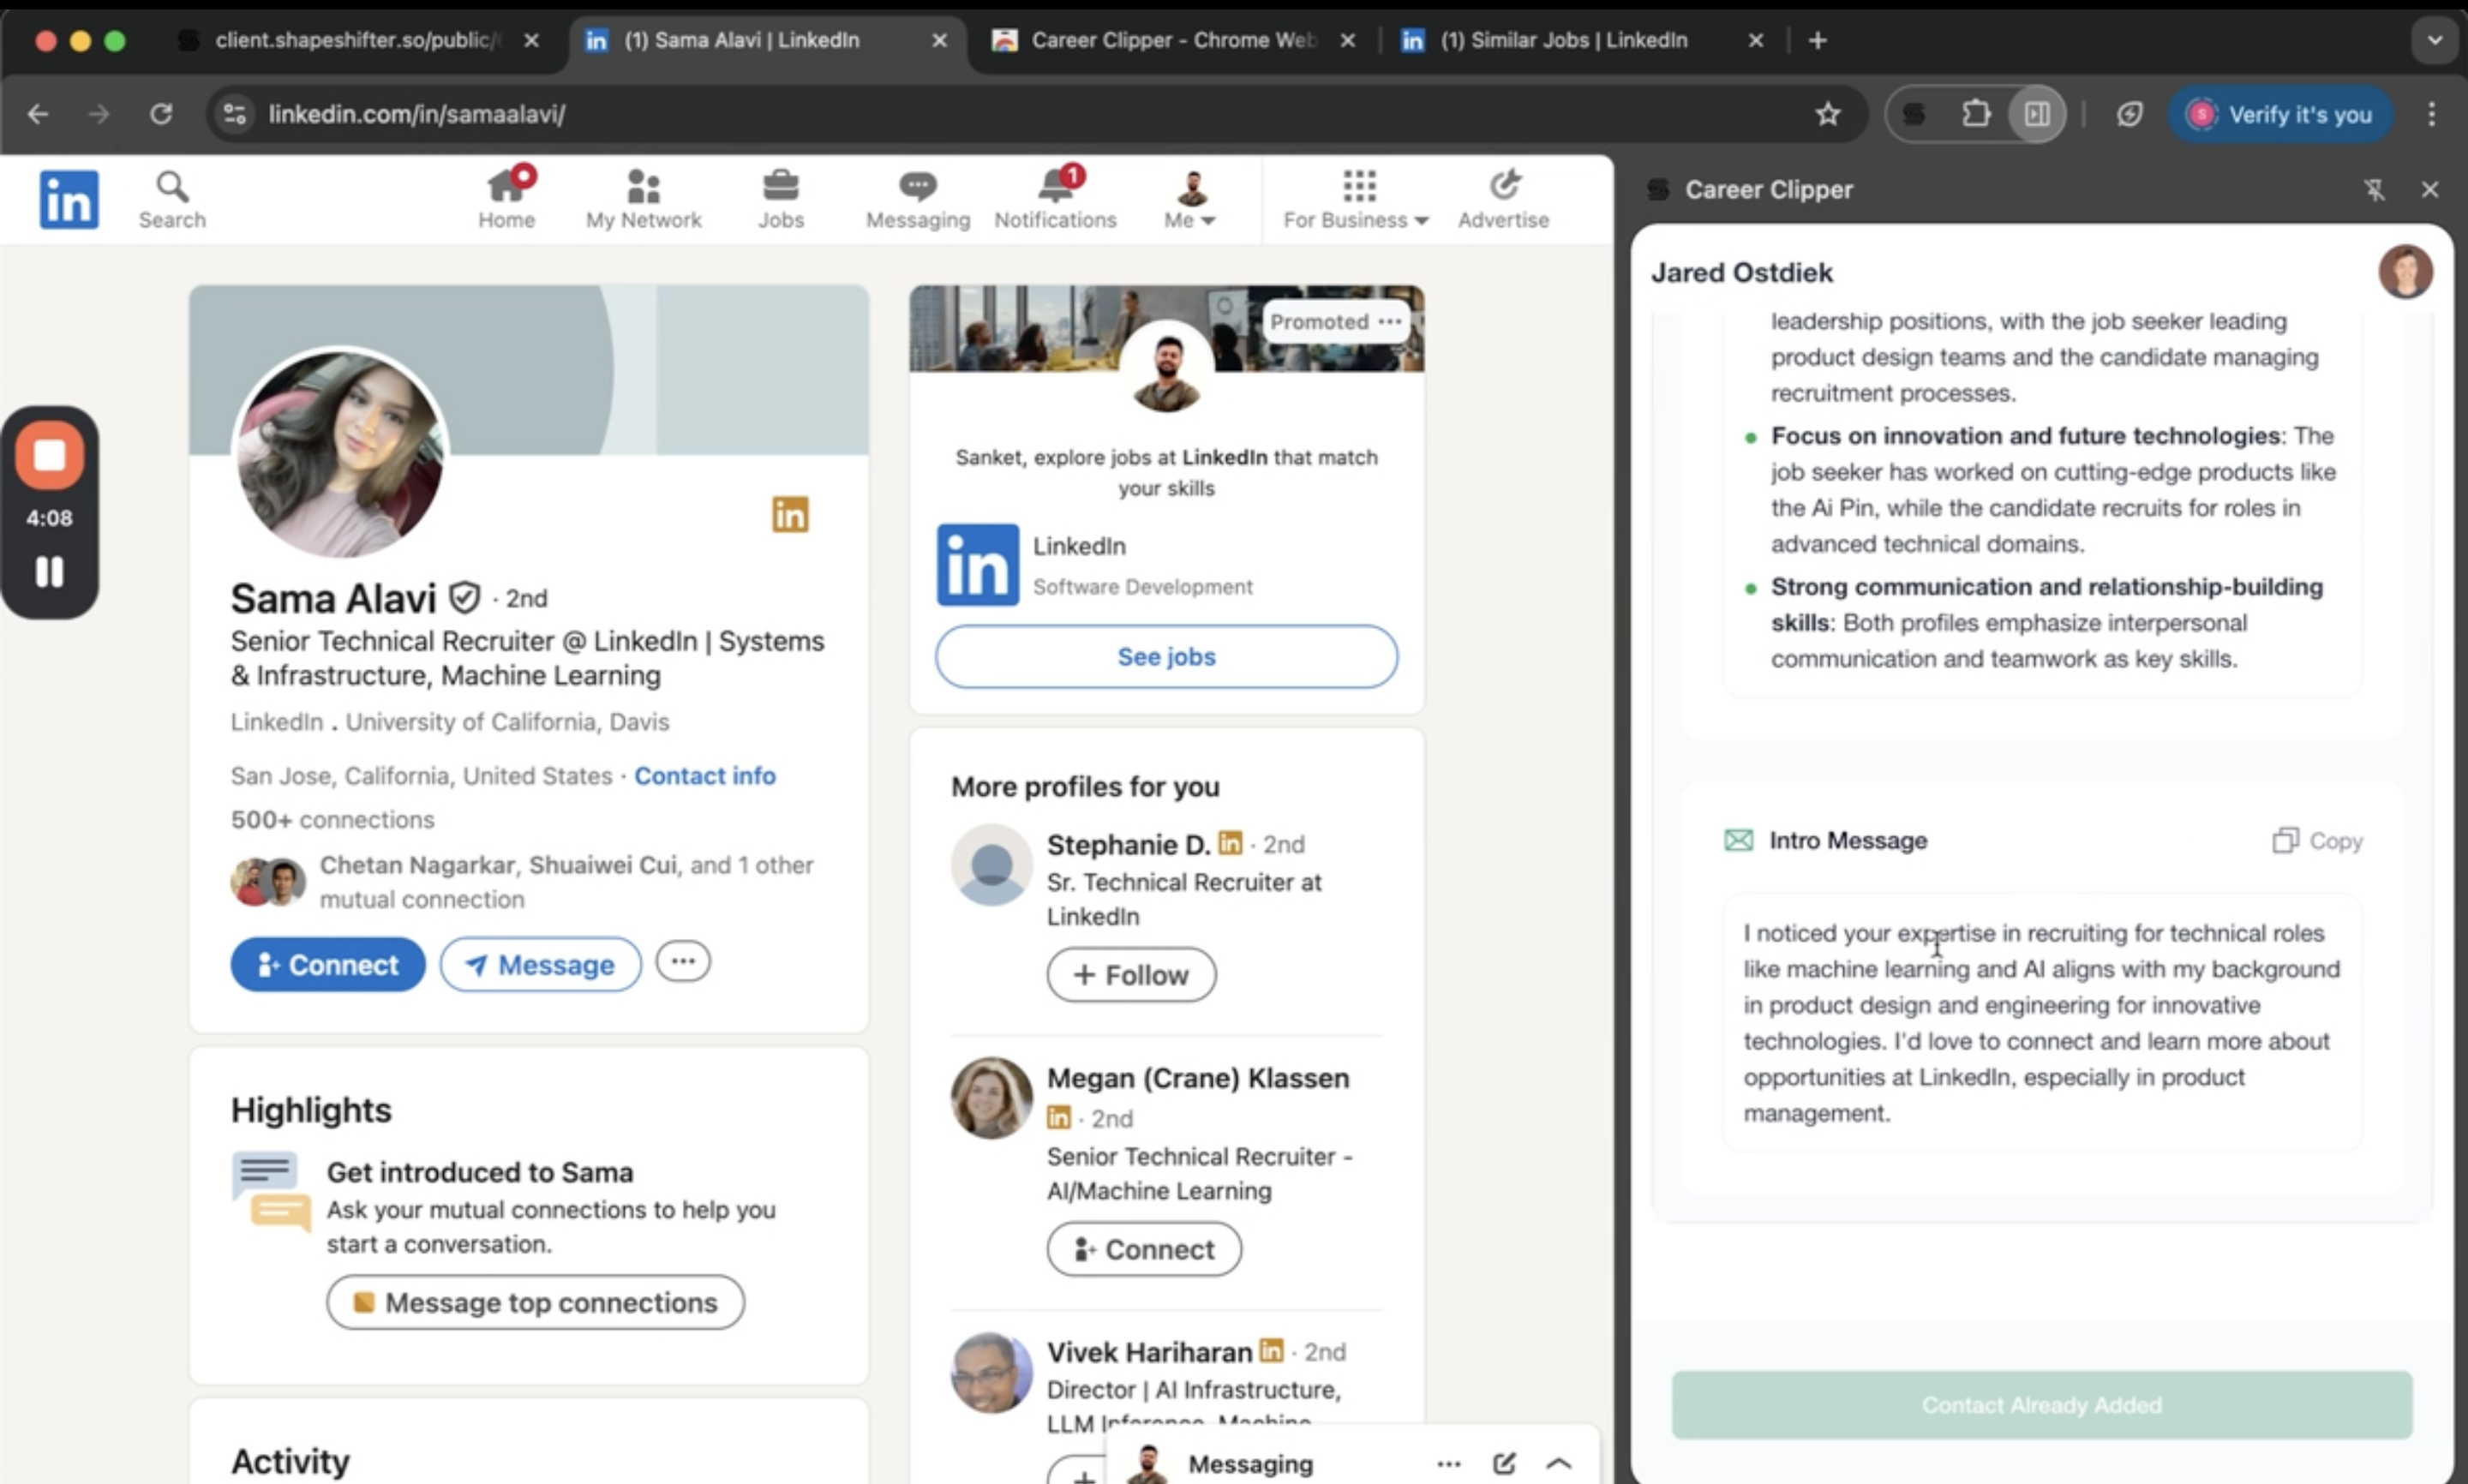Click compose new message icon

[x=1503, y=1463]
